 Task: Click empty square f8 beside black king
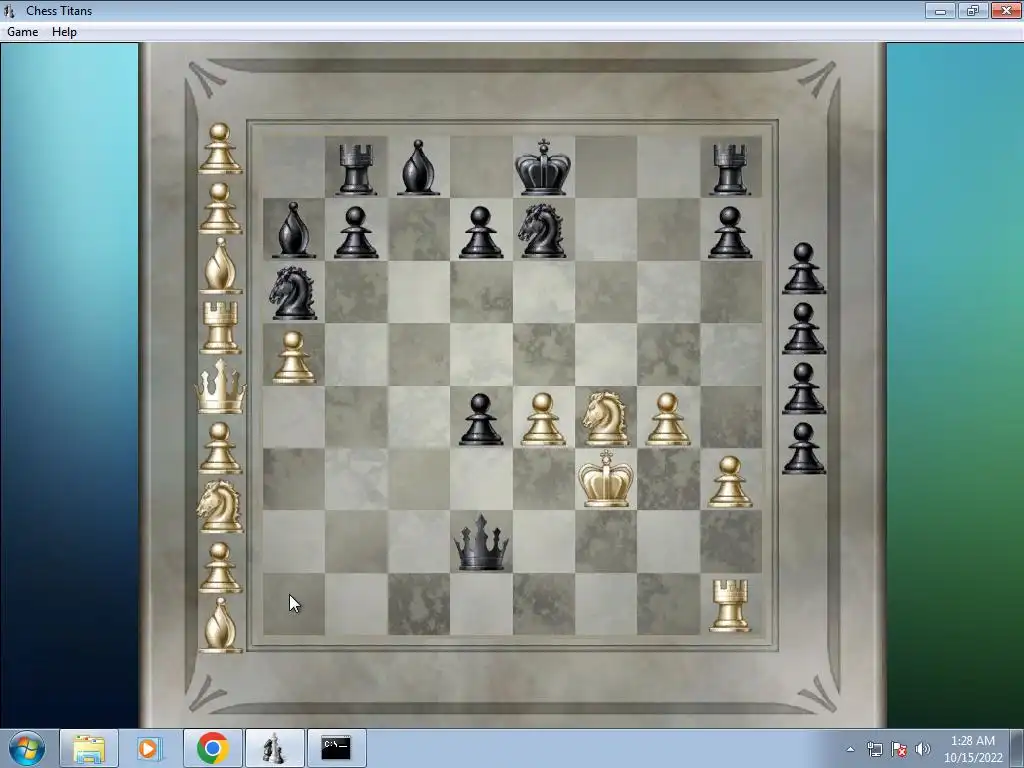click(606, 167)
